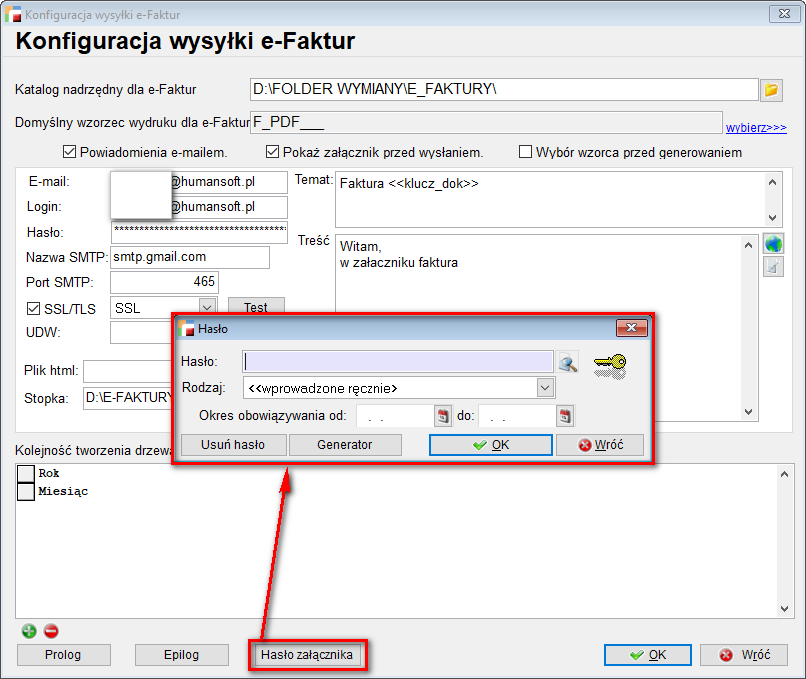The width and height of the screenshot is (806, 679).
Task: Open calendar for validity end date
Action: (565, 416)
